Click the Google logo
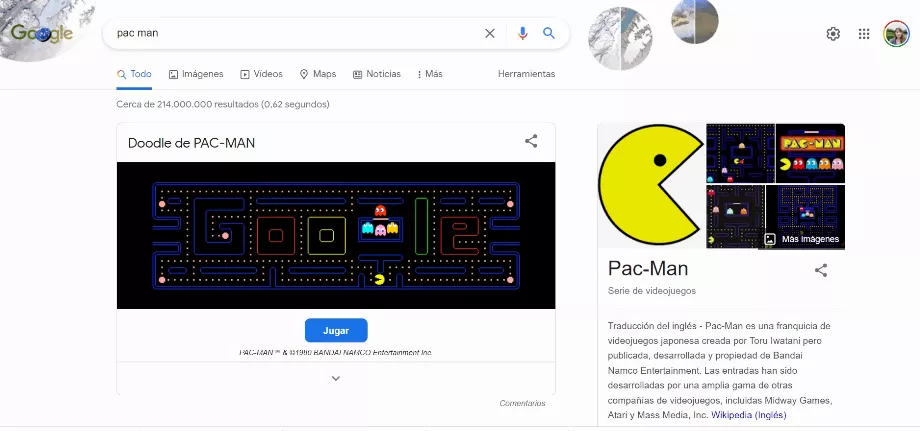Viewport: 920px width, 431px height. [41, 33]
